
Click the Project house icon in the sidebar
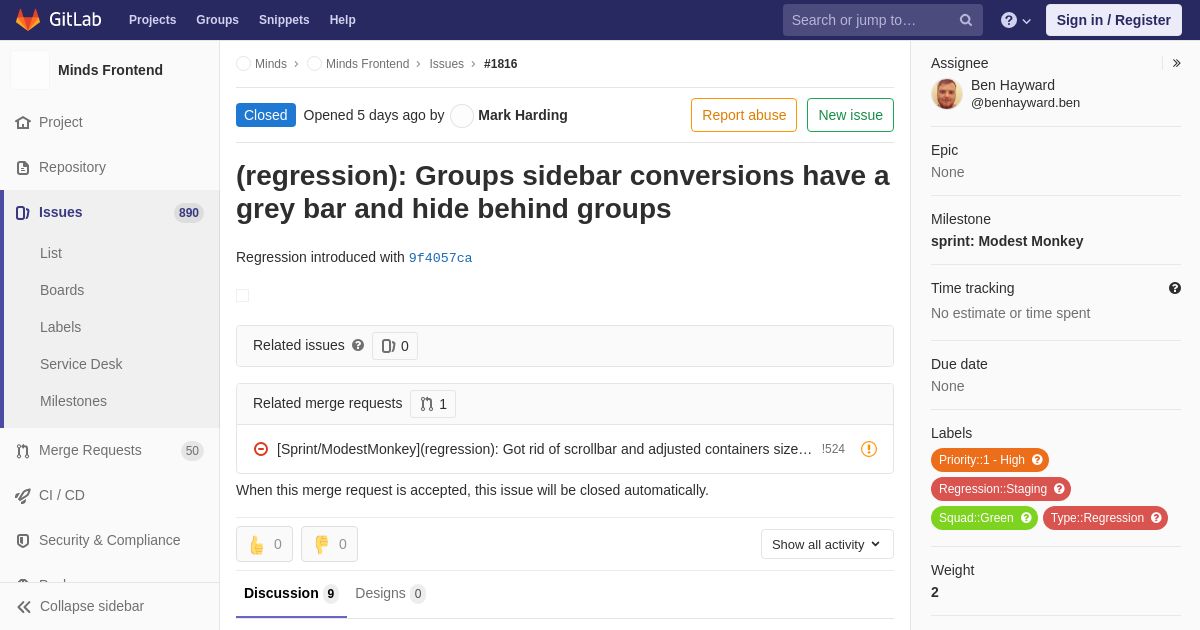23,122
